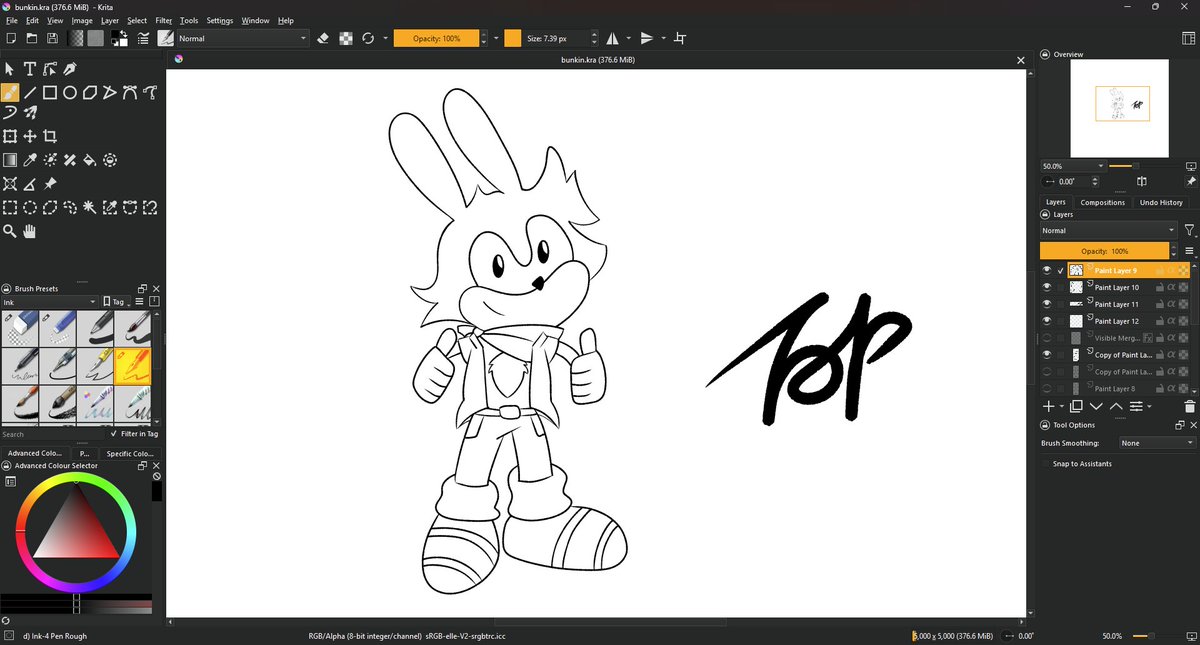Hide Copy of Paint Layer with bold name

tap(1047, 355)
